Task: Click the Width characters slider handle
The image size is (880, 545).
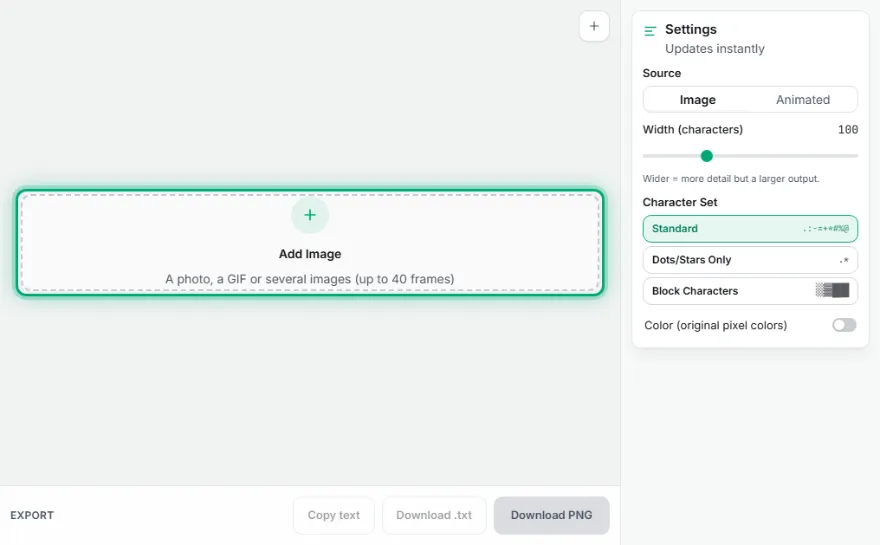Action: tap(707, 156)
